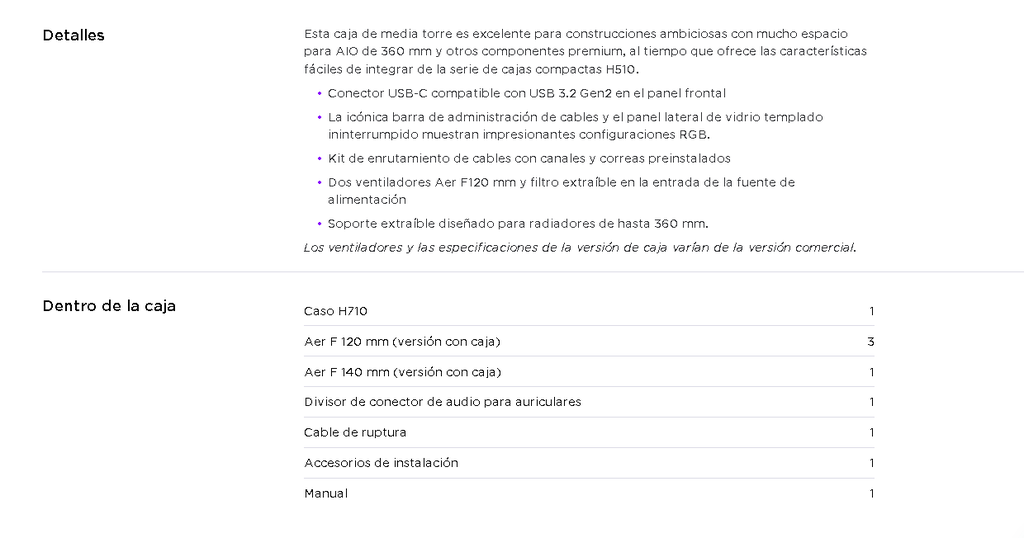Click the intro paragraph about the media torre case
Image resolution: width=1024 pixels, height=538 pixels.
[585, 51]
